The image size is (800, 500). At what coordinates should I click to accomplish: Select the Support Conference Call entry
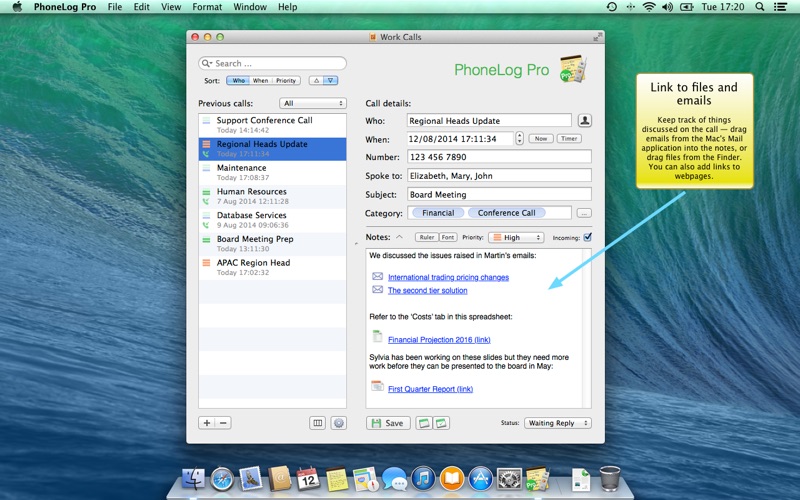(272, 124)
